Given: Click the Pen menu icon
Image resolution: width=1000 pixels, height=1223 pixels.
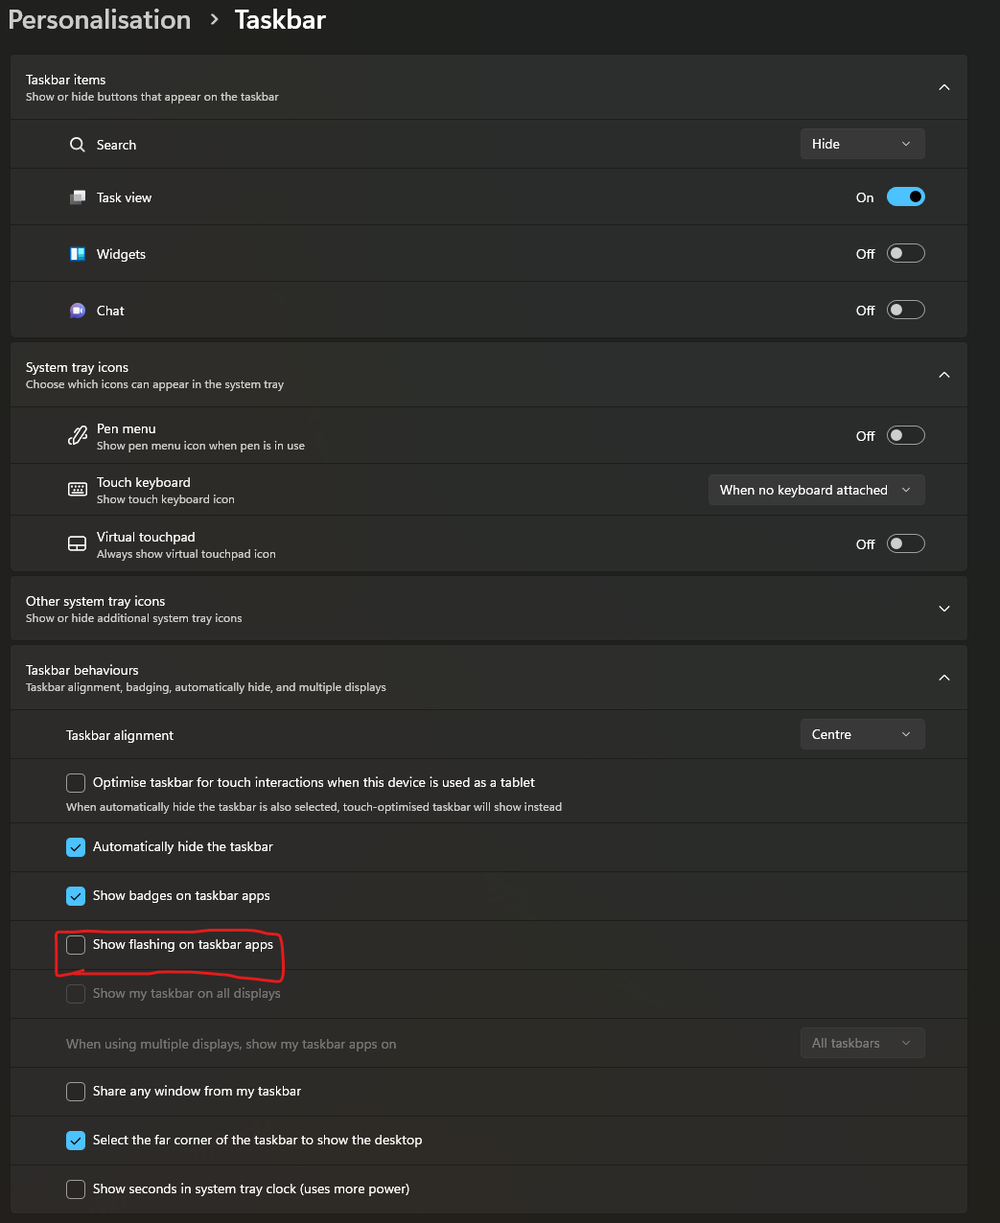Looking at the screenshot, I should point(77,435).
